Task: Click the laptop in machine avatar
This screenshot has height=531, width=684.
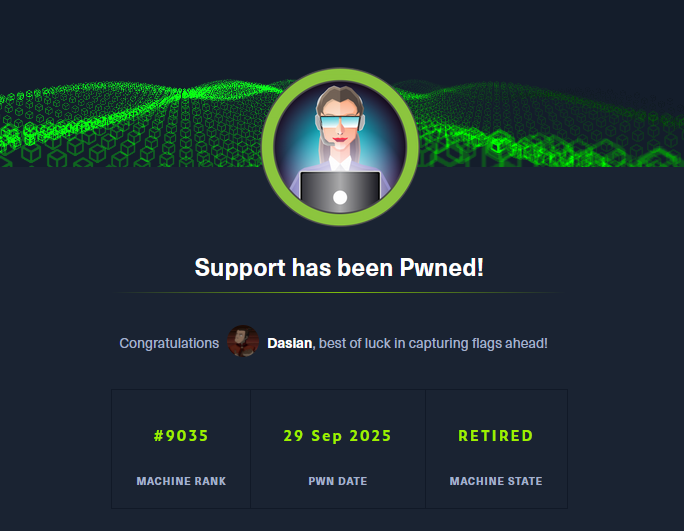Action: (x=340, y=192)
